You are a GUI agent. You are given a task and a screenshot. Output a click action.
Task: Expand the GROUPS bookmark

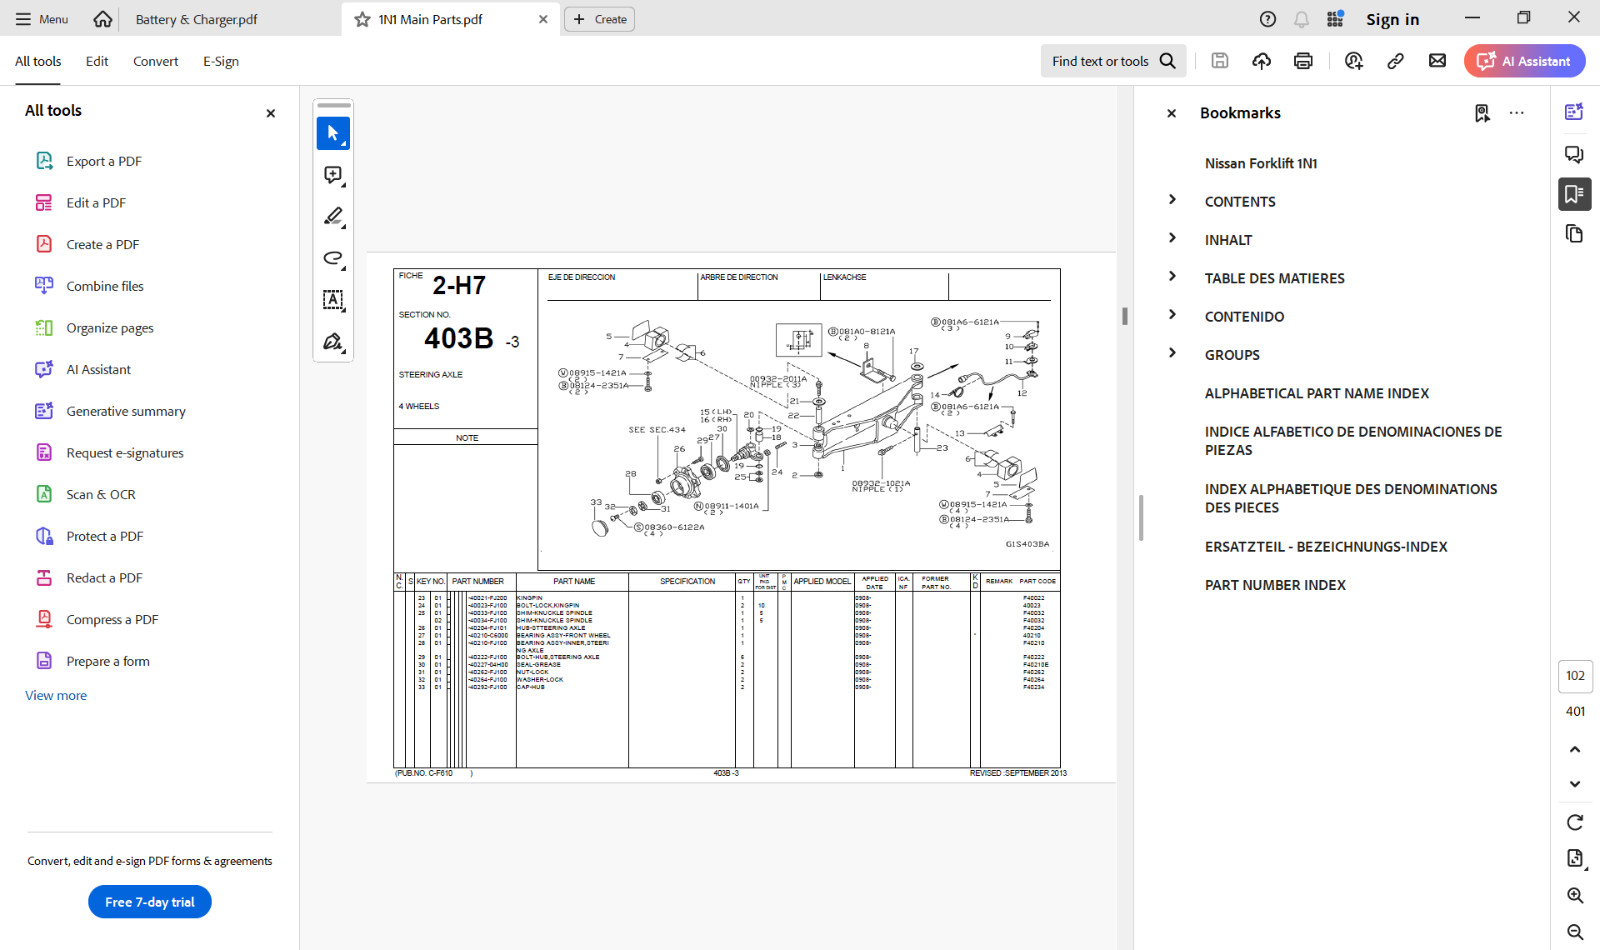(x=1172, y=353)
